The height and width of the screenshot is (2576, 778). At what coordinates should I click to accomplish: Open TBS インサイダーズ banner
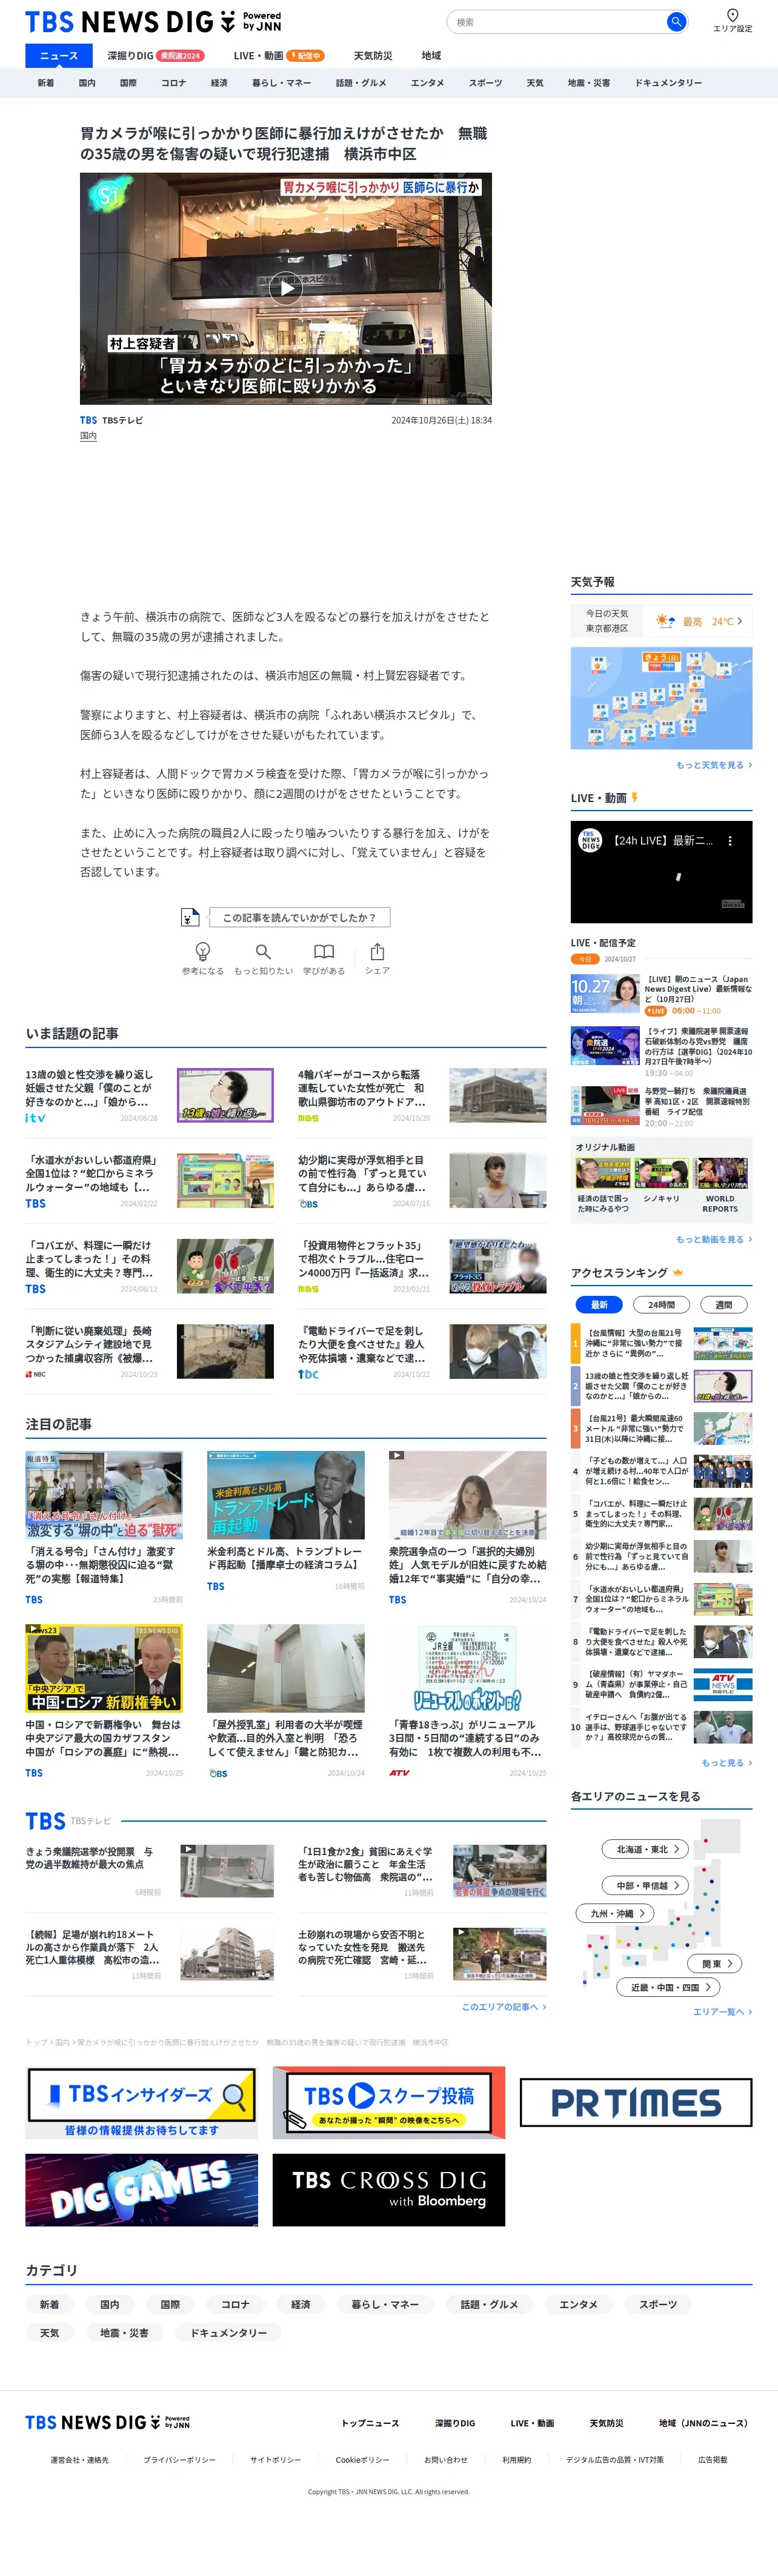(x=141, y=2103)
